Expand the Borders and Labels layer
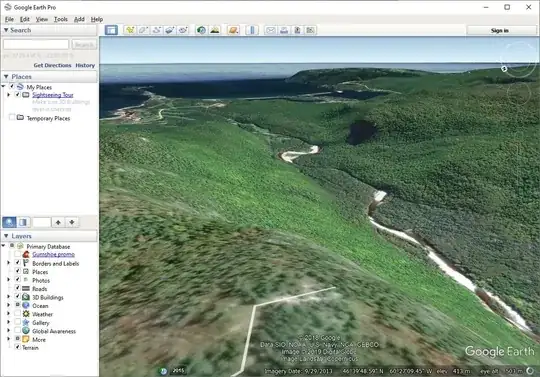Screen dimensions: 540x377 (9, 263)
